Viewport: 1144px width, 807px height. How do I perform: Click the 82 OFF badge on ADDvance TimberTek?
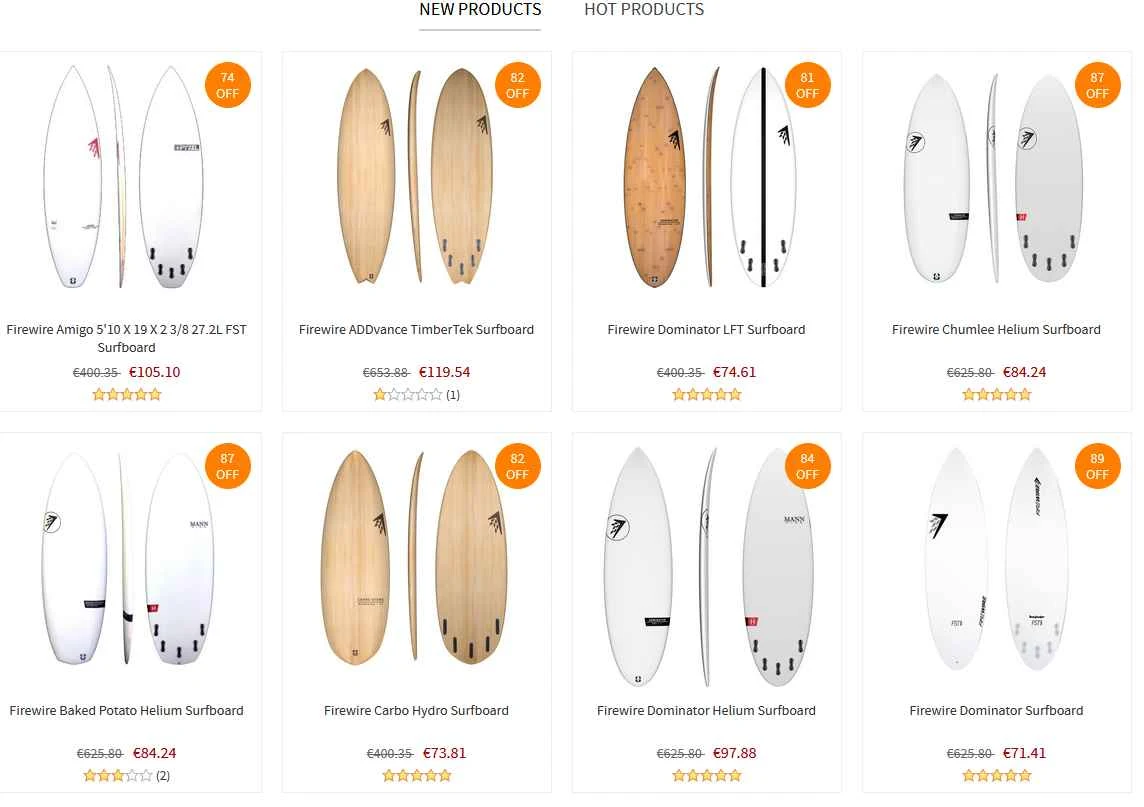pos(517,85)
